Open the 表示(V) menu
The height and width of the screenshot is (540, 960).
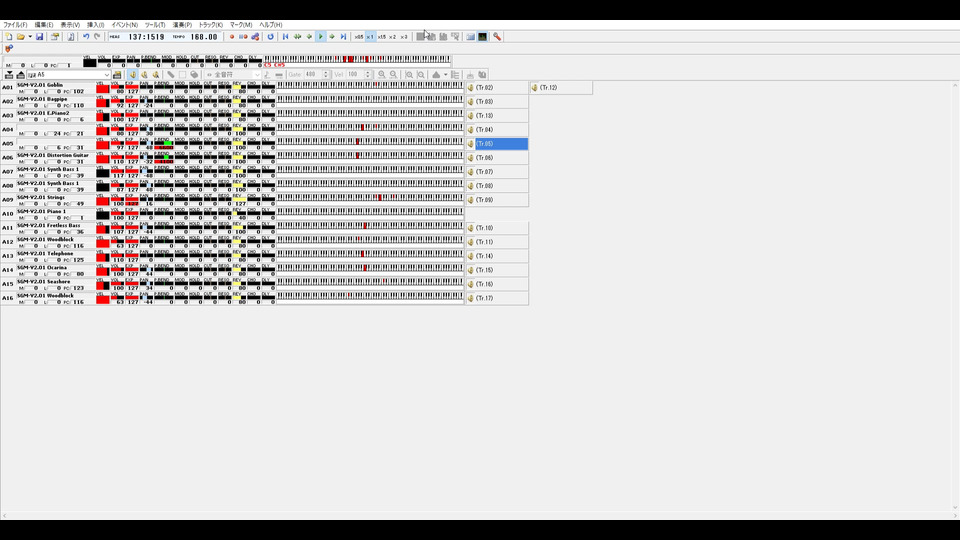tap(70, 25)
